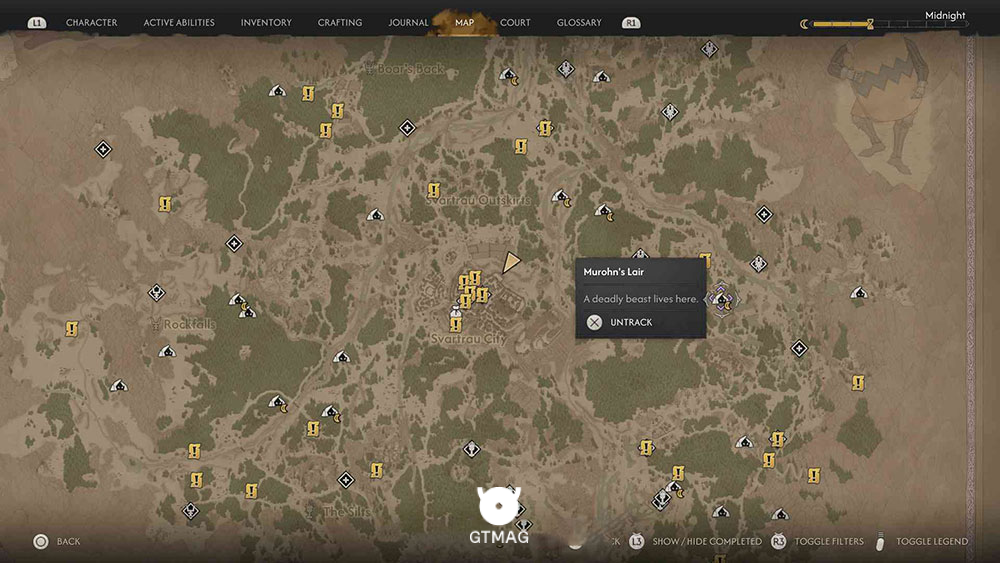Click the circle Back controller icon
The image size is (1000, 563).
(x=41, y=542)
